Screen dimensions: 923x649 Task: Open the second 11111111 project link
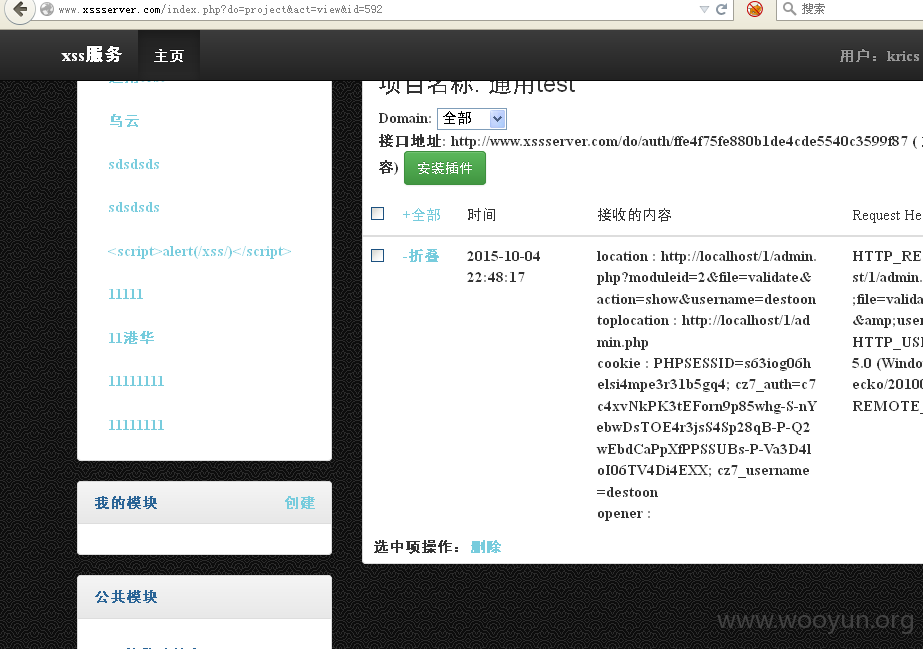tap(136, 425)
